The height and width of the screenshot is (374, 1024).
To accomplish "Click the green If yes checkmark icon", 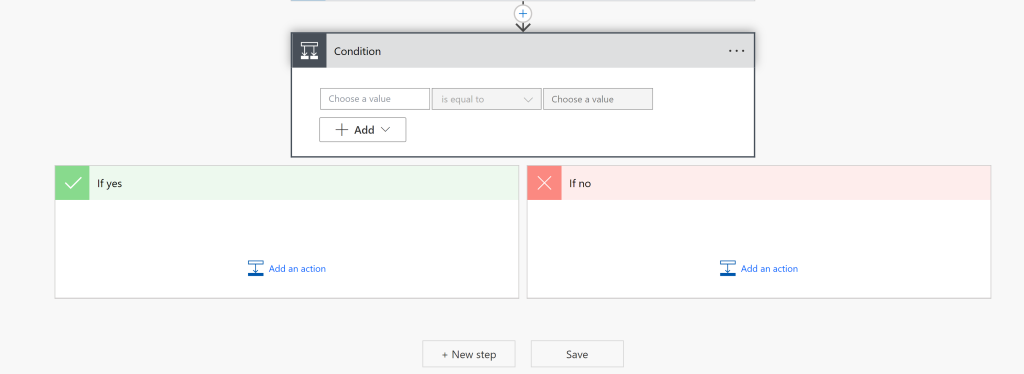I will point(72,183).
